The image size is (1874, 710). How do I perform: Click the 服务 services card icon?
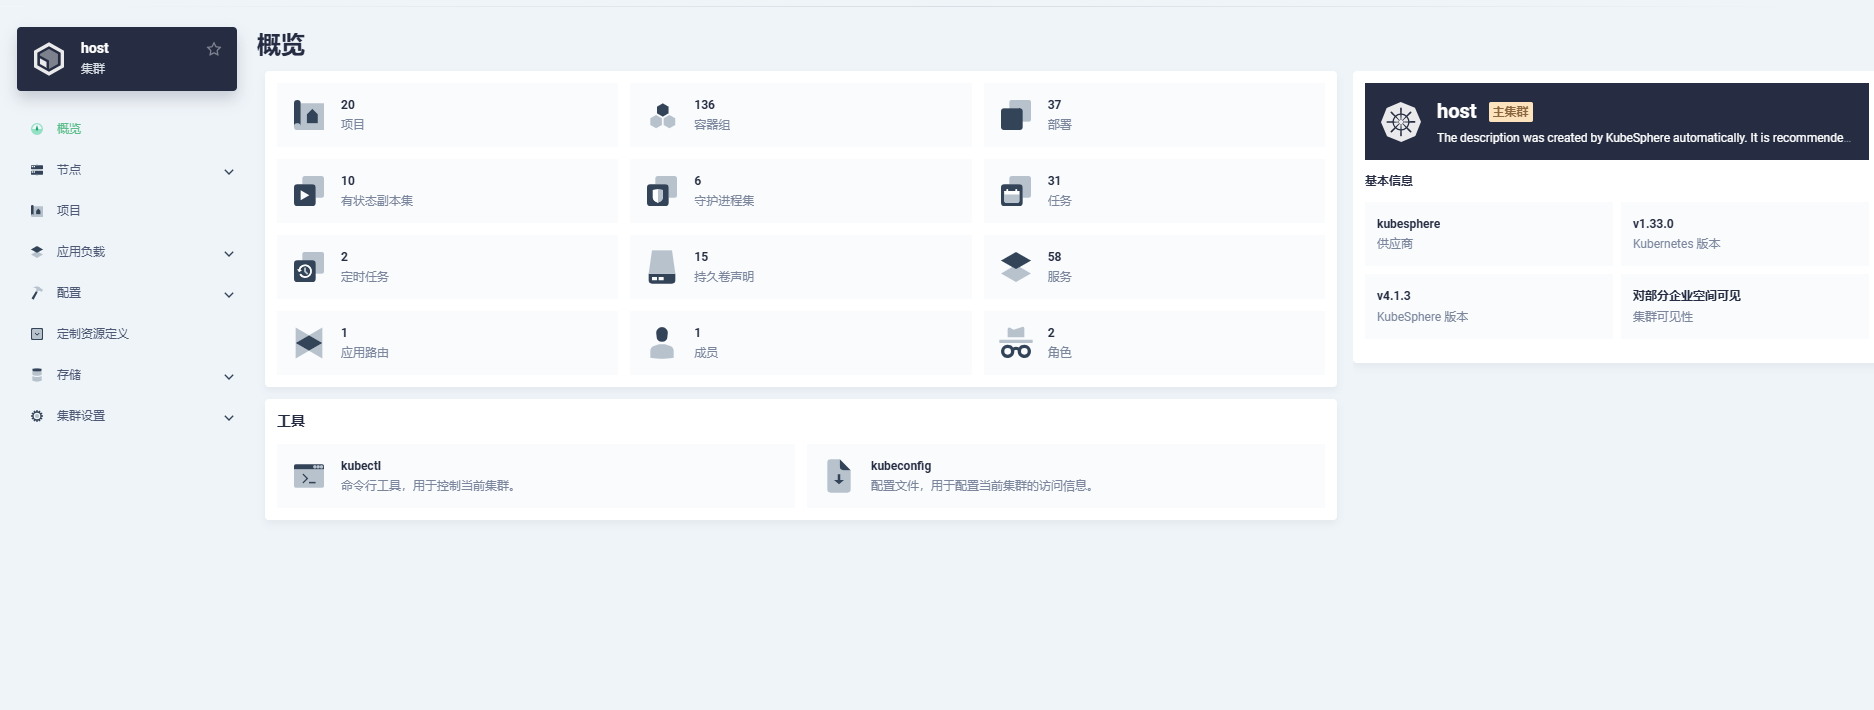1016,267
